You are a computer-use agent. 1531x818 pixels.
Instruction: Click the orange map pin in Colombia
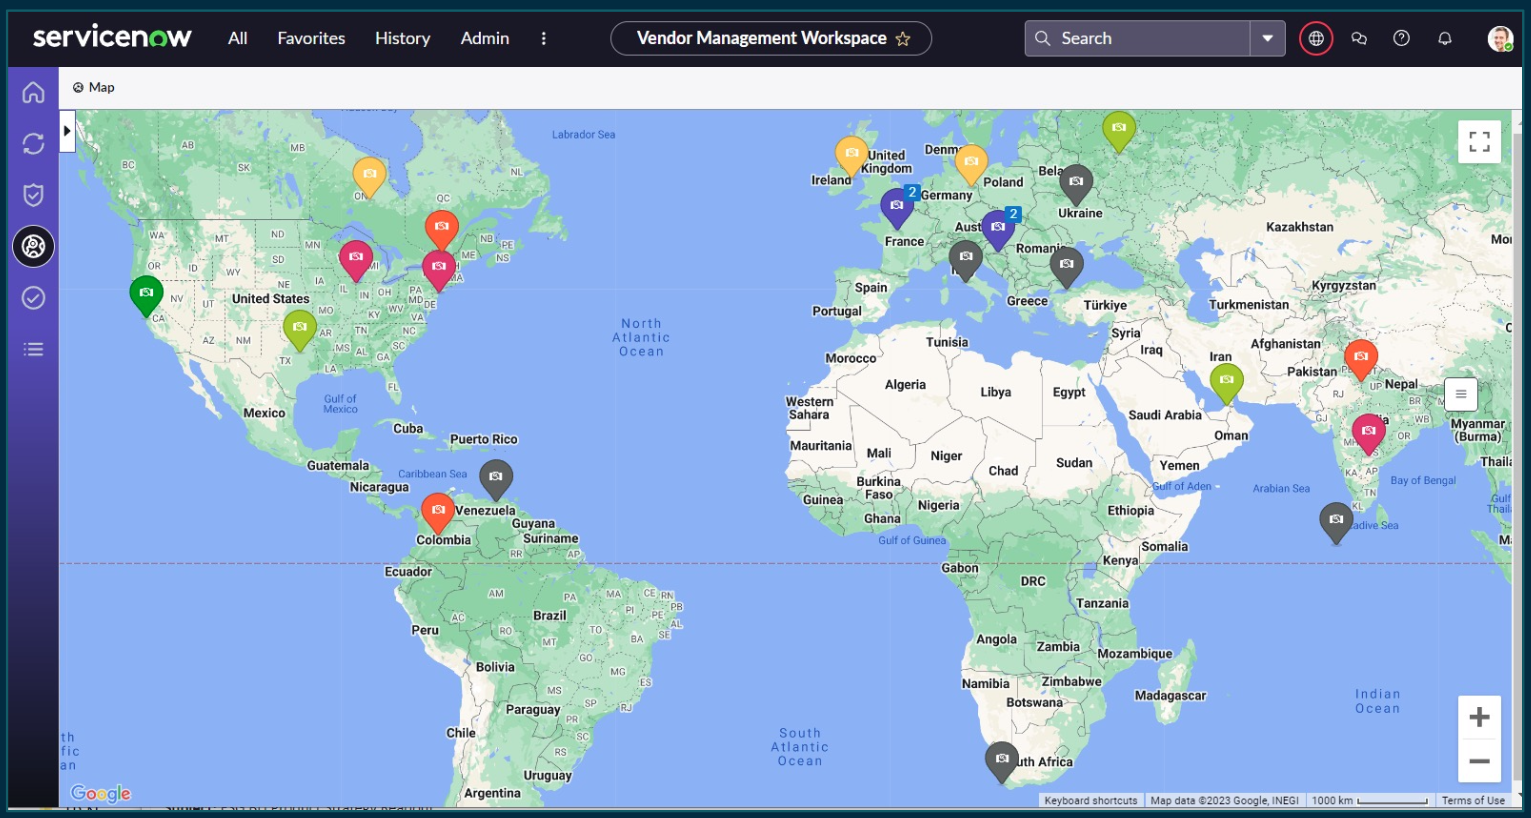tap(438, 512)
